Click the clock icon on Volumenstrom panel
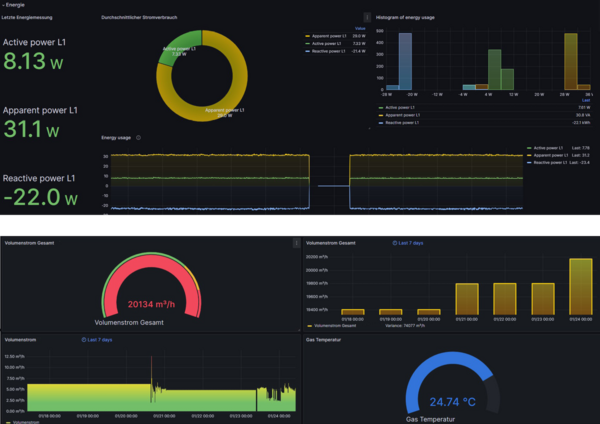600x424 pixels. 84,340
